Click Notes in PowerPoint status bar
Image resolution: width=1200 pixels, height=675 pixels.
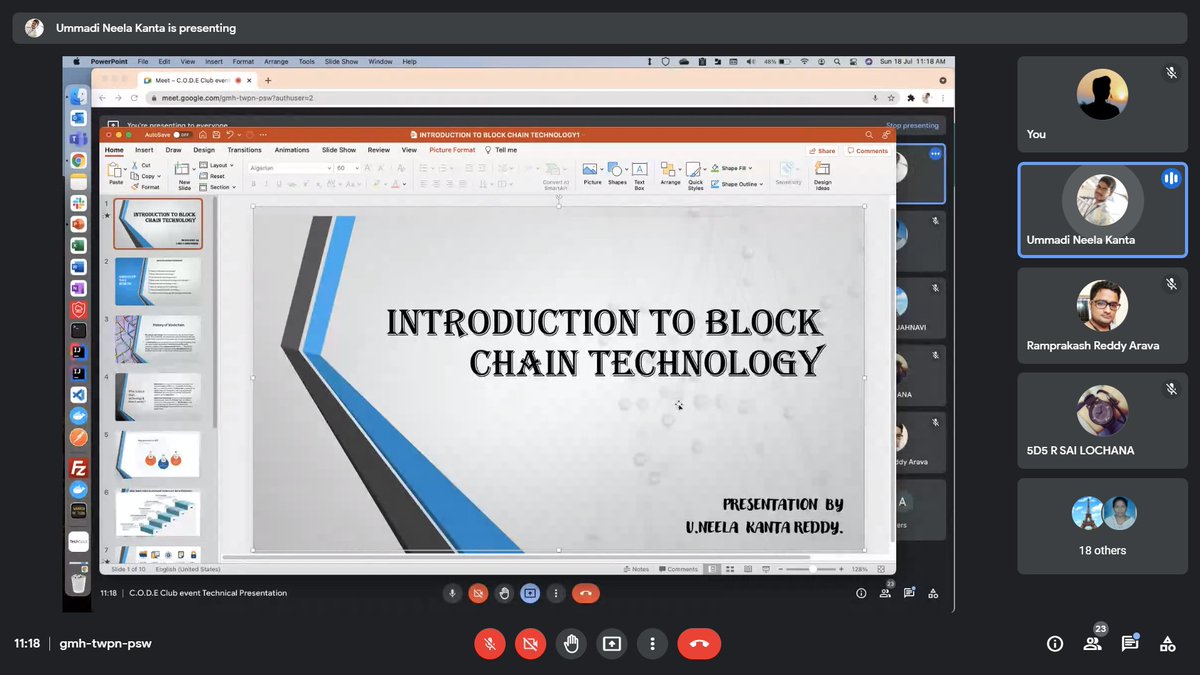tap(636, 569)
